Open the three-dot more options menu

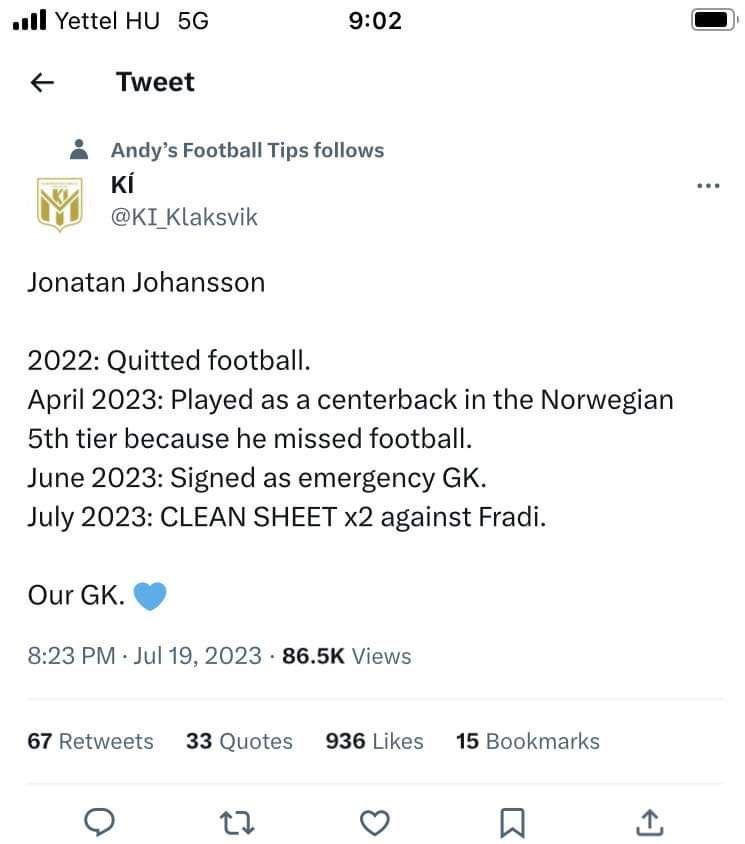pos(708,186)
